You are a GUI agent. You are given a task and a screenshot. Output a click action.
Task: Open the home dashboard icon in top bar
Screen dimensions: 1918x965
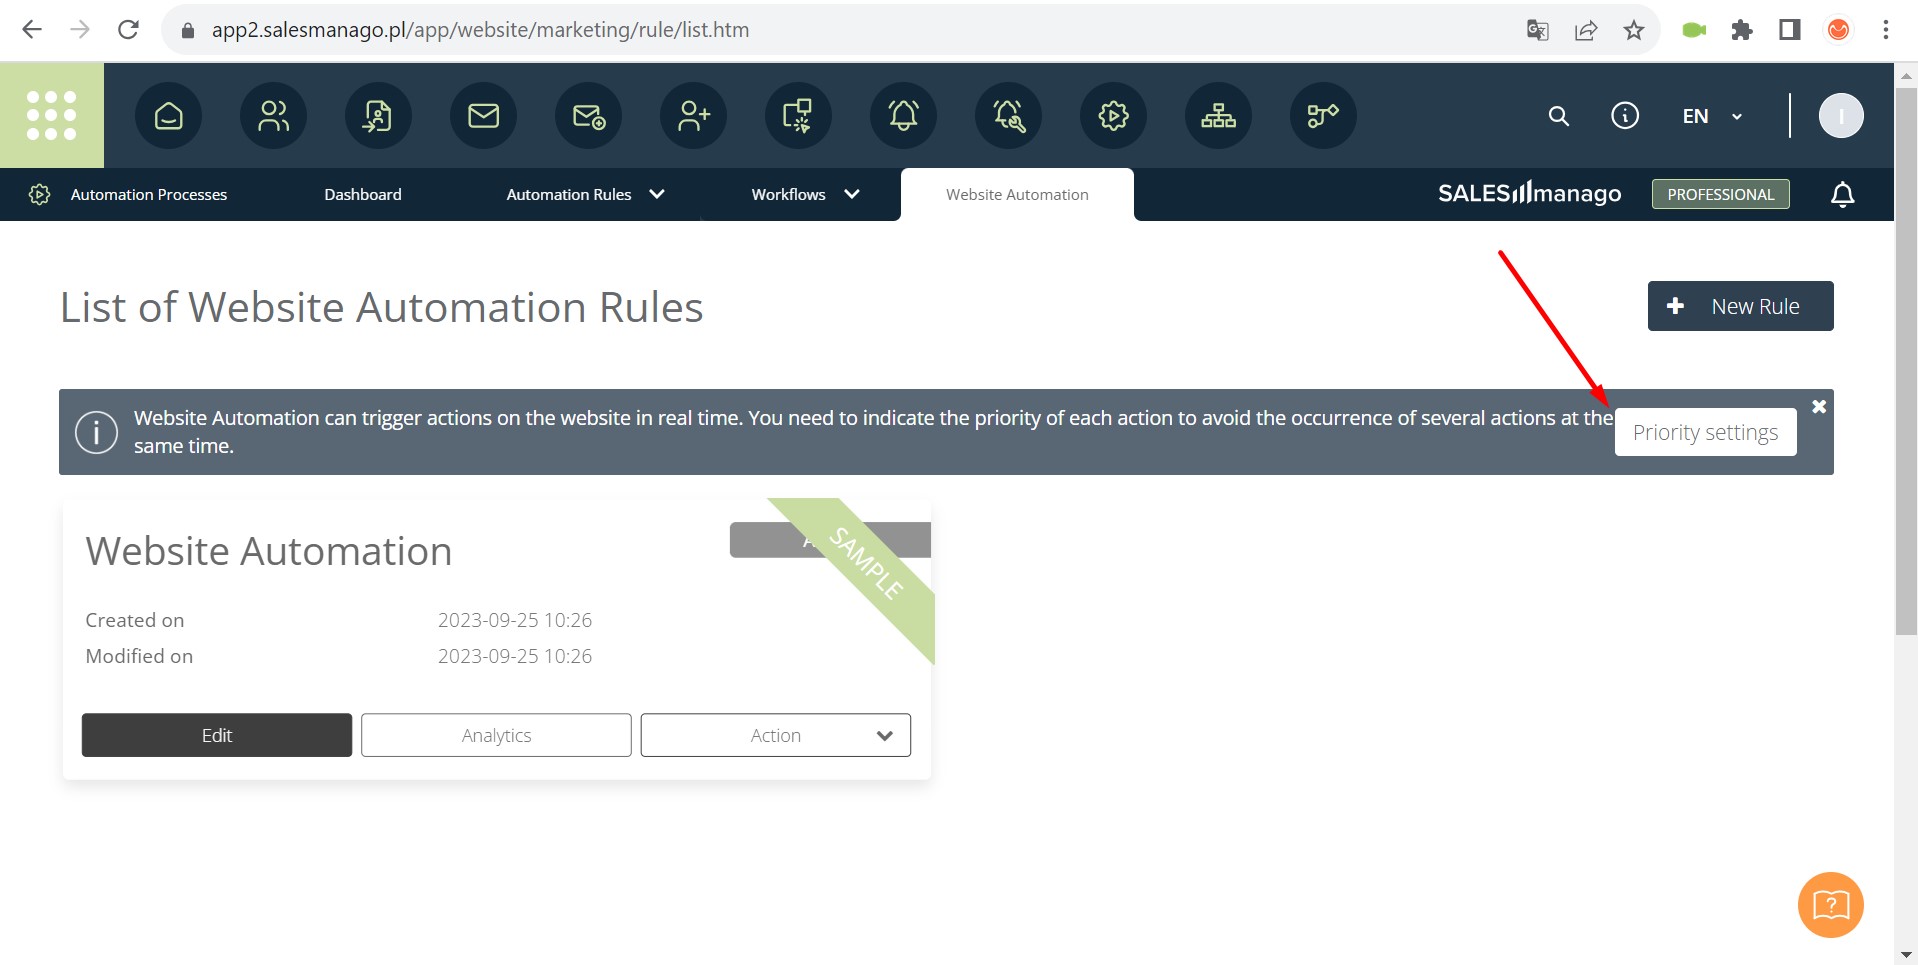(x=168, y=116)
